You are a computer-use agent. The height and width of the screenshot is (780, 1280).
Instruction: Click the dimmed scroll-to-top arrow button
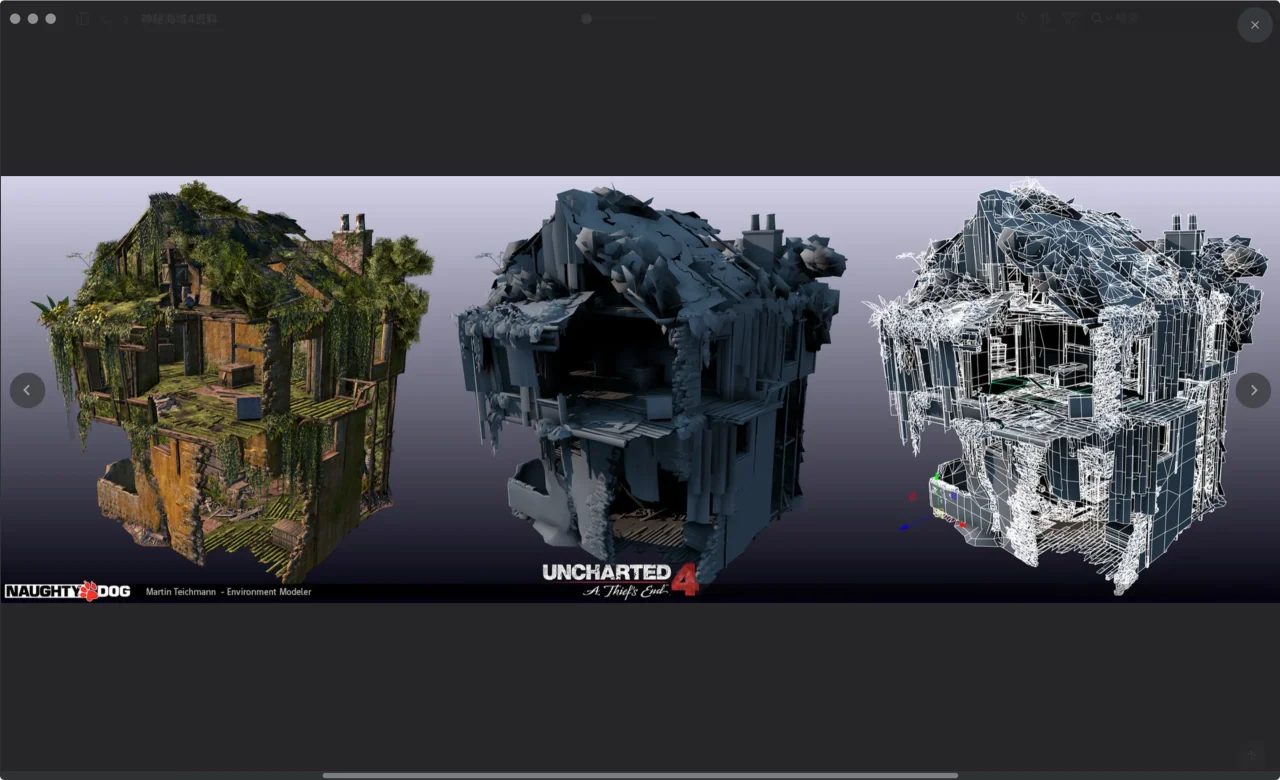1250,755
